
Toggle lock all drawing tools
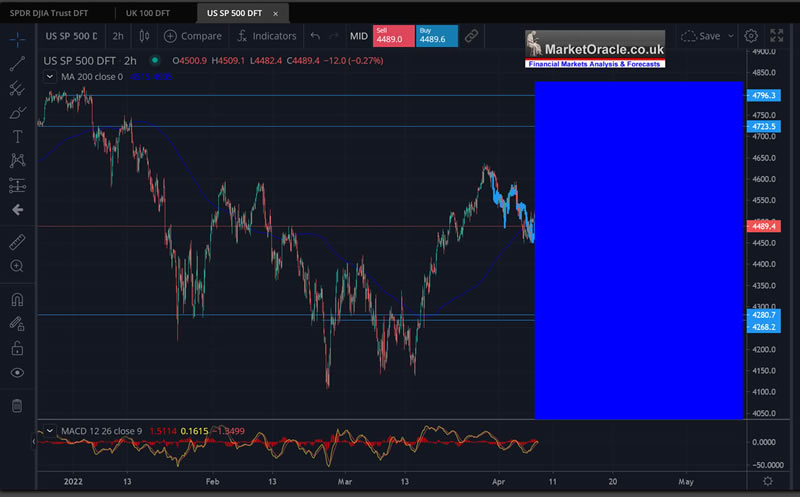(x=17, y=348)
